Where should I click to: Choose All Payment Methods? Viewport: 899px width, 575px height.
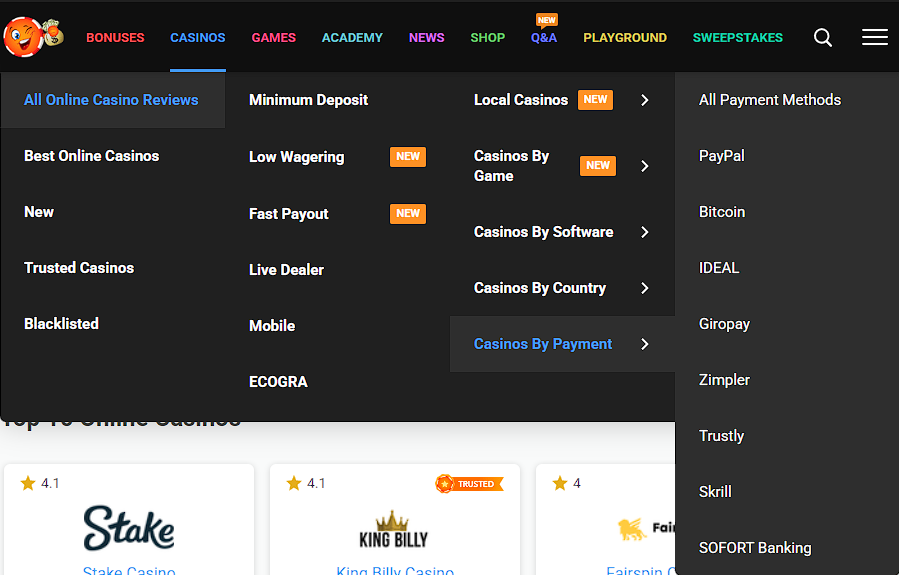769,100
